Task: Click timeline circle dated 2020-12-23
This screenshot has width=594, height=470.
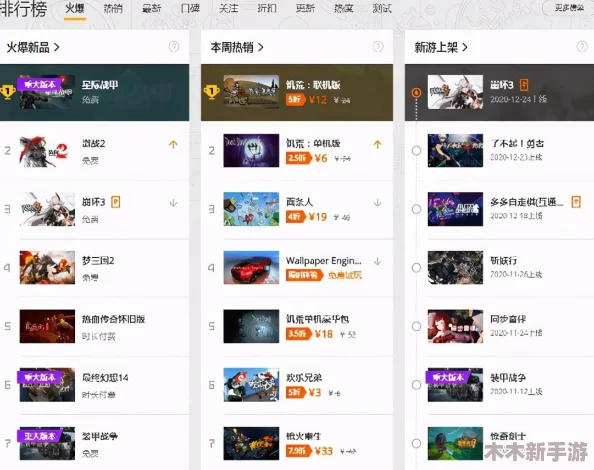Action: (416, 151)
